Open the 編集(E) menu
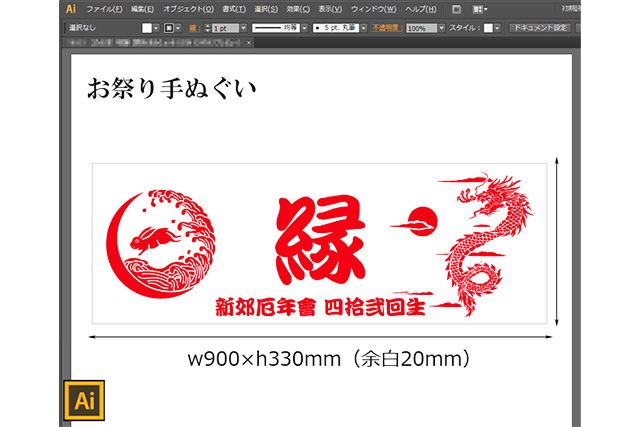The width and height of the screenshot is (640, 427). (x=141, y=9)
